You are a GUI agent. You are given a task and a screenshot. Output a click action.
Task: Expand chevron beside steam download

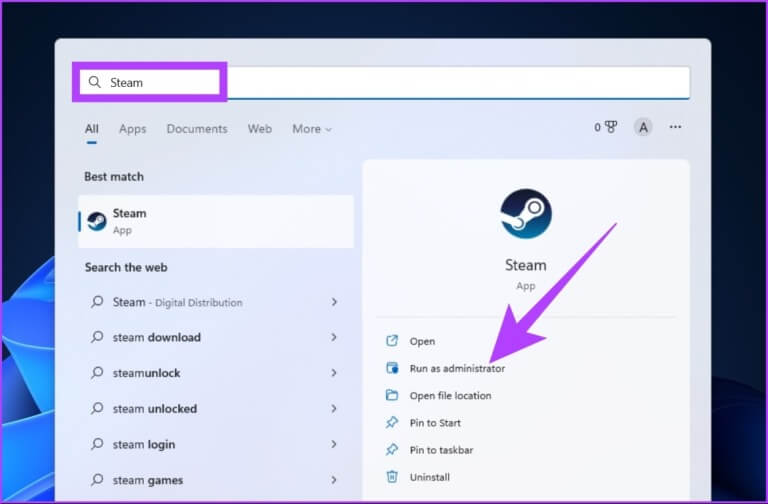[x=334, y=337]
